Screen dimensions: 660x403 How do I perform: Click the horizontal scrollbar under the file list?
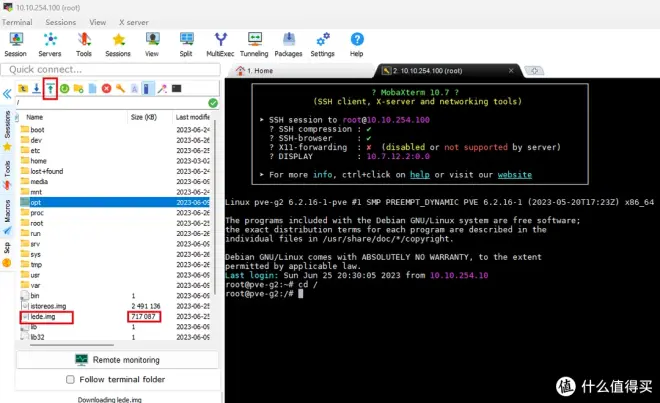click(72, 345)
